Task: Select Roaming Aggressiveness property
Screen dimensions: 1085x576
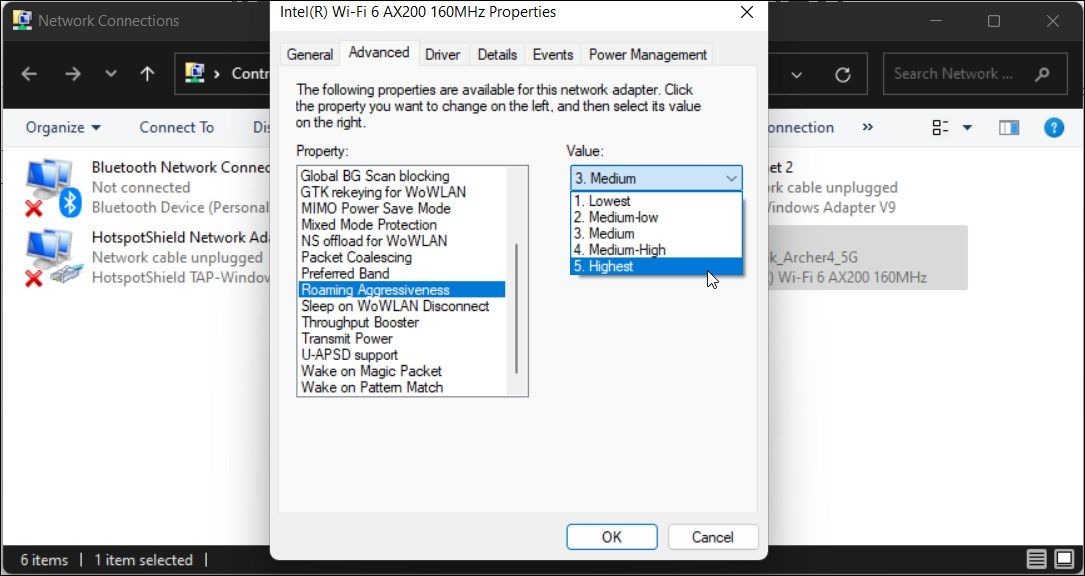Action: click(x=402, y=290)
